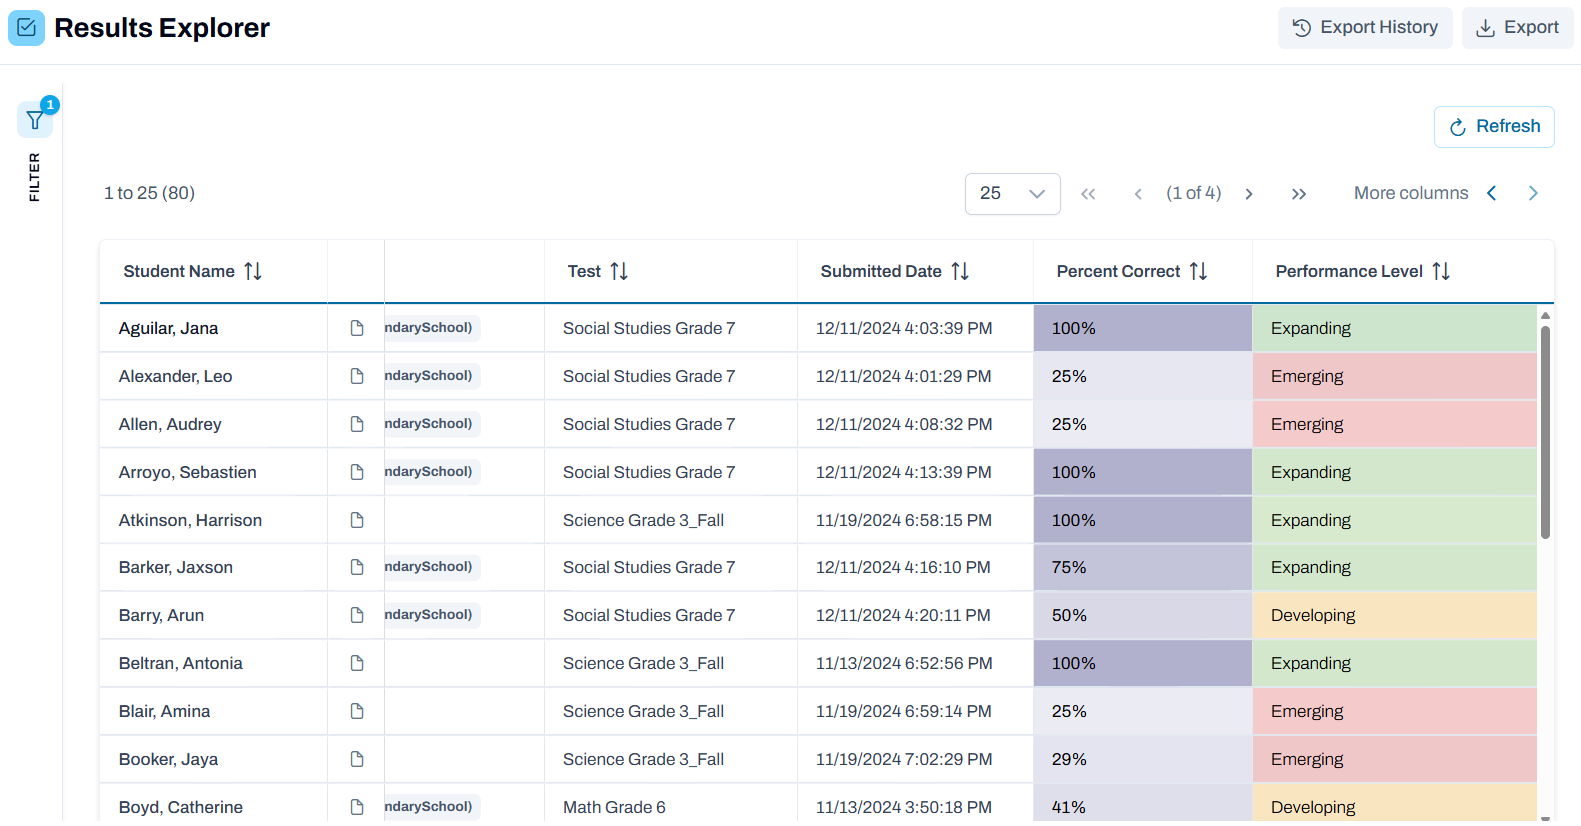Image resolution: width=1581 pixels, height=826 pixels.
Task: Click the Export History button
Action: click(1365, 27)
